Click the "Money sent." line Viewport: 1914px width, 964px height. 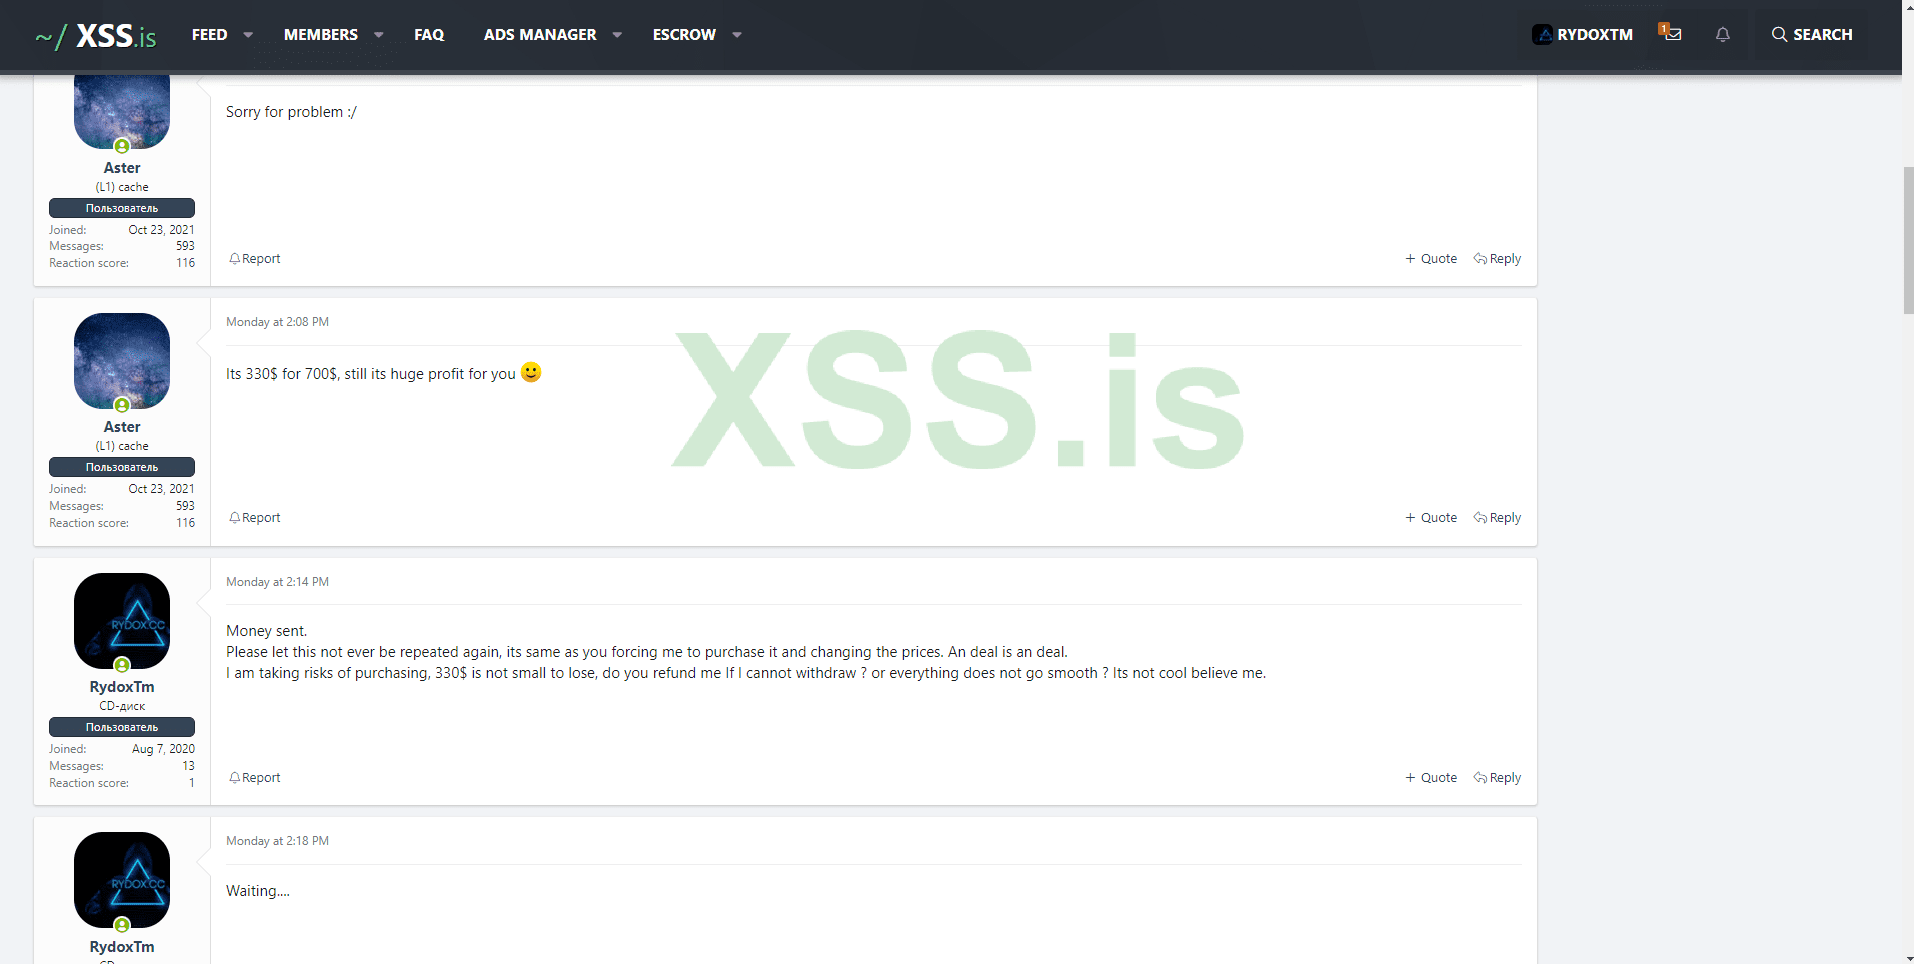coord(266,631)
